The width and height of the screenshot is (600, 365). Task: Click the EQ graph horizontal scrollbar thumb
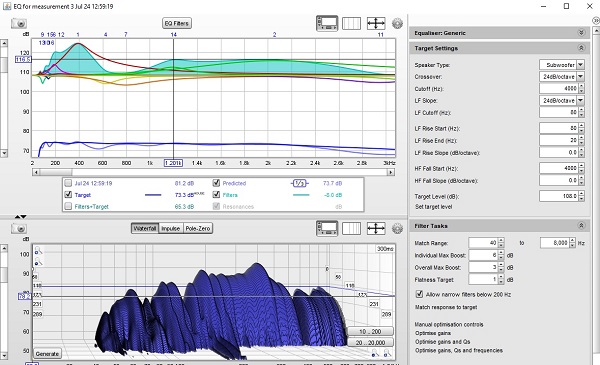[x=55, y=172]
